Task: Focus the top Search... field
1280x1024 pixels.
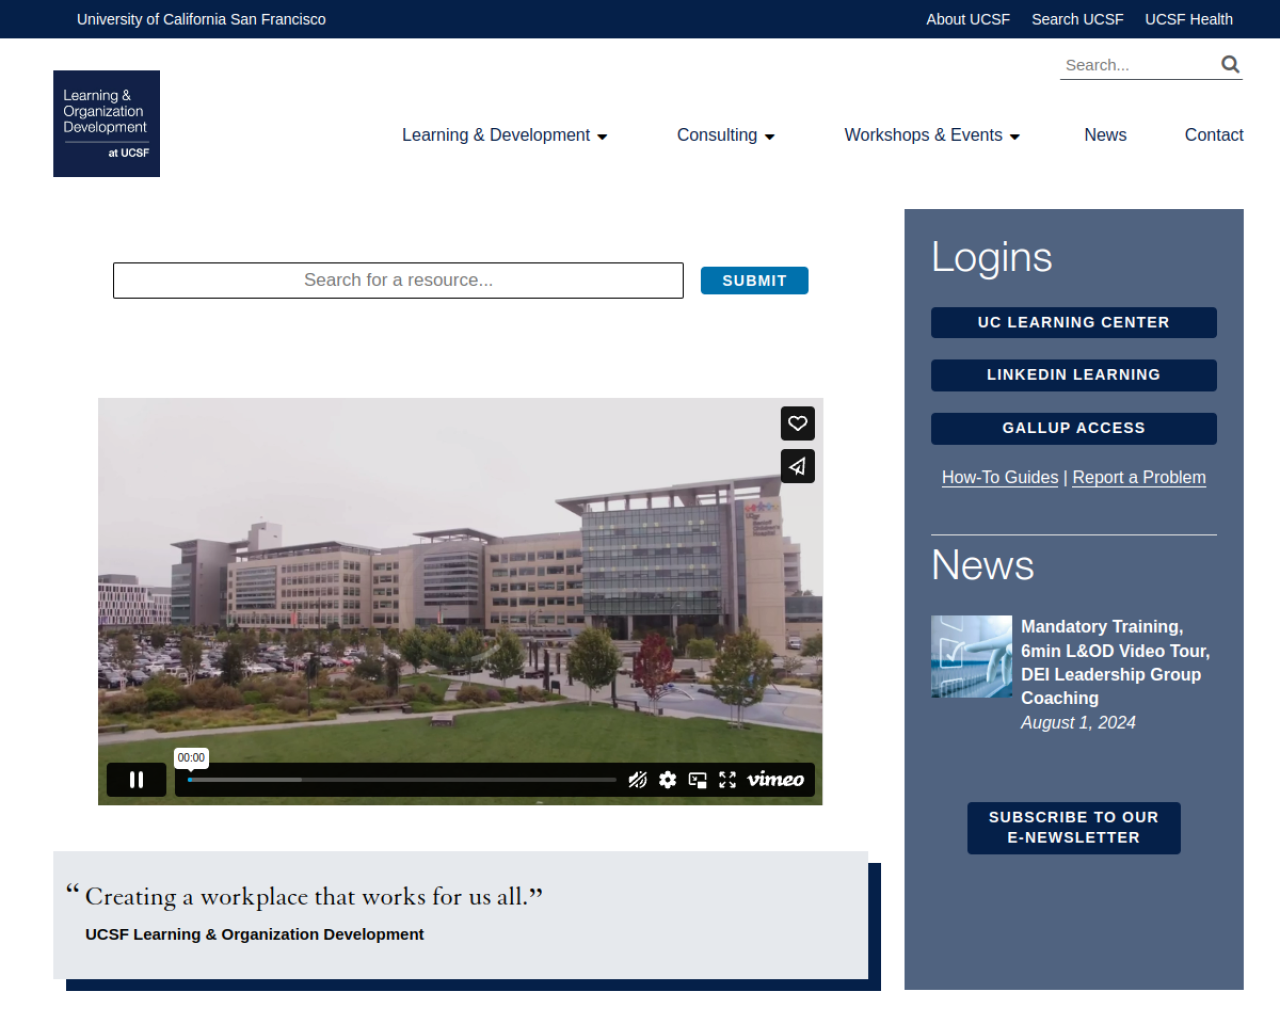Action: click(x=1138, y=65)
